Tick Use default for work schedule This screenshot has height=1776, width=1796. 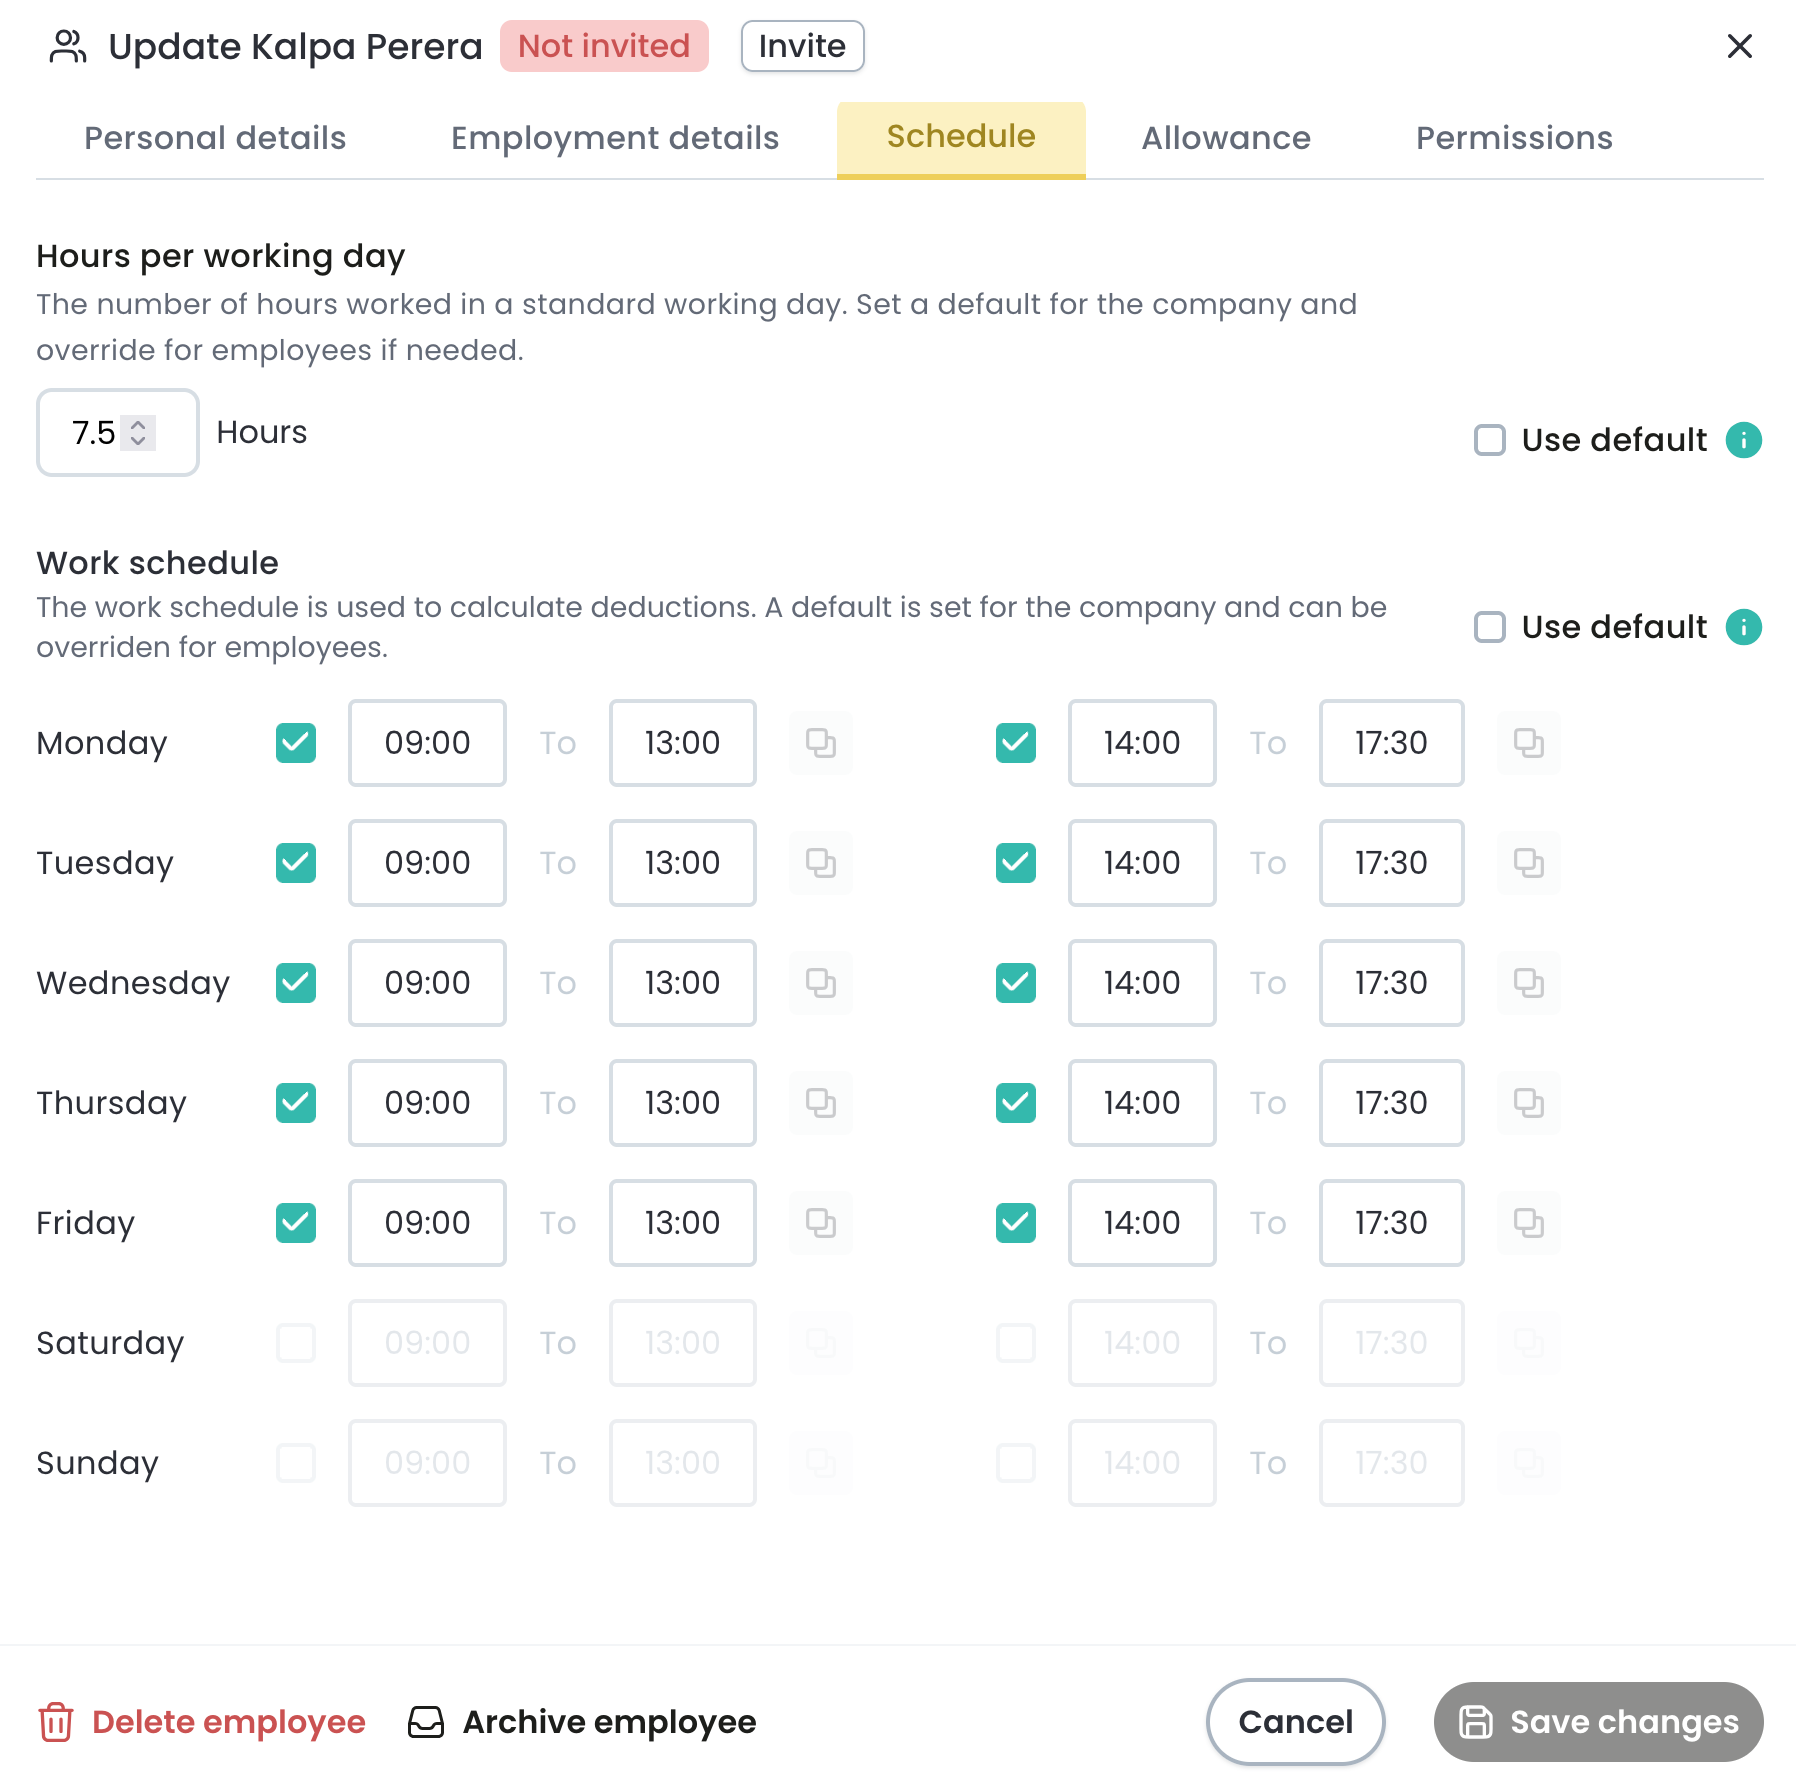click(1490, 627)
